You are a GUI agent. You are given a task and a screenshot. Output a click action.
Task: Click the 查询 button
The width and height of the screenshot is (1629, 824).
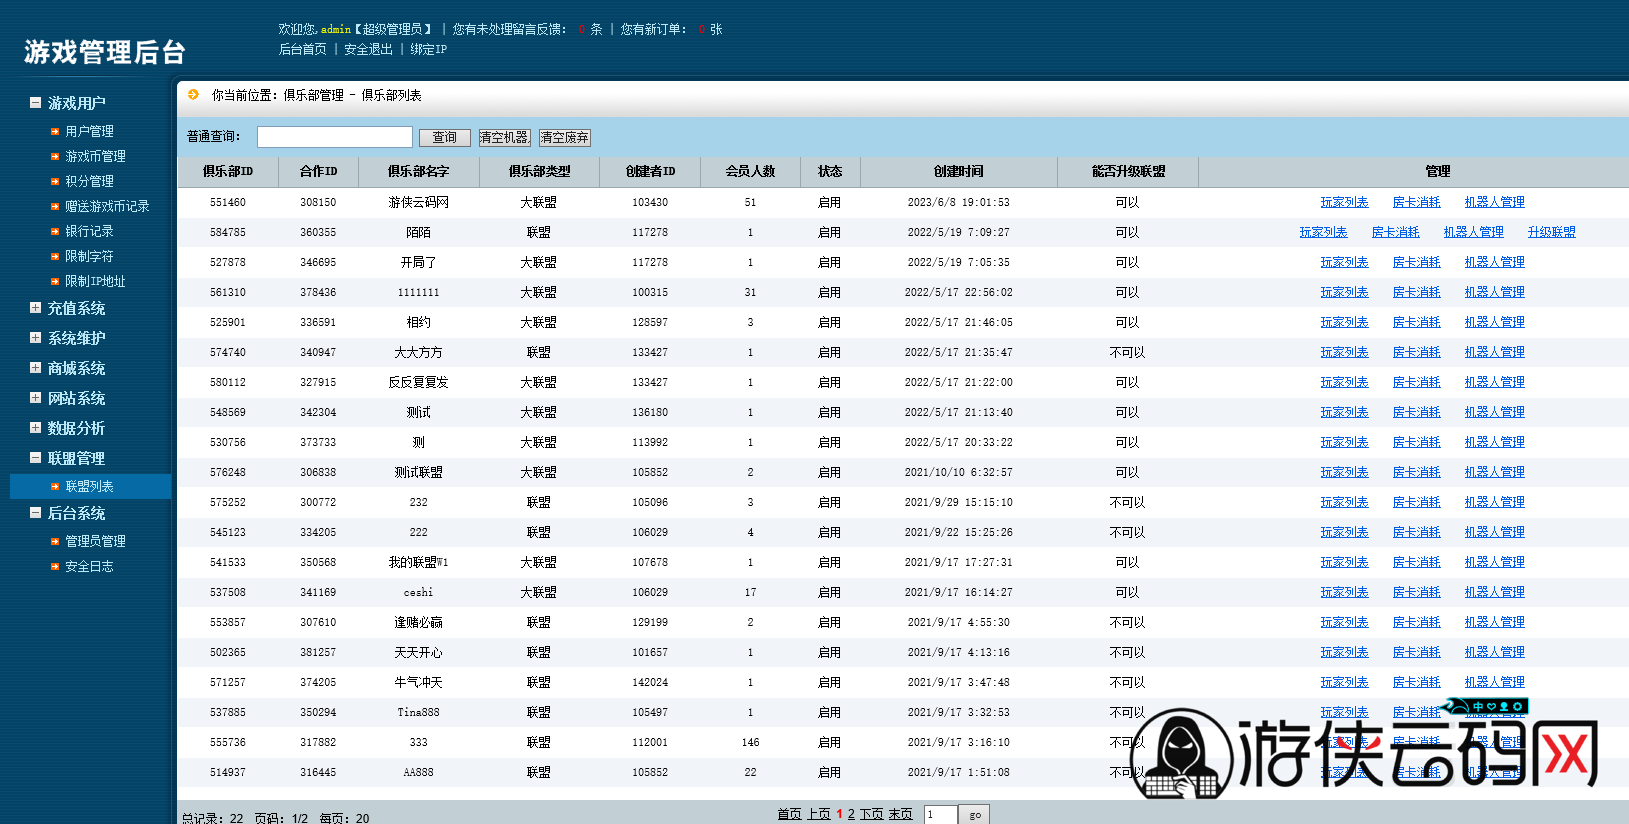pyautogui.click(x=445, y=138)
